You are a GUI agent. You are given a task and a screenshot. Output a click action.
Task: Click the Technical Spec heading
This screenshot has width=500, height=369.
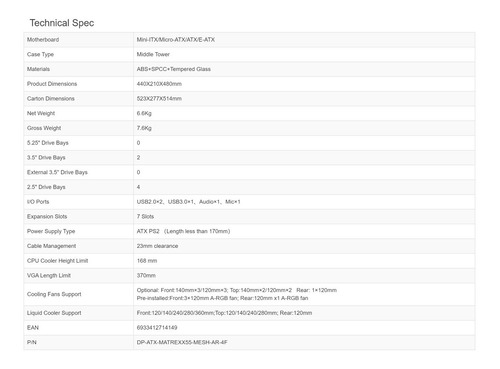point(62,23)
